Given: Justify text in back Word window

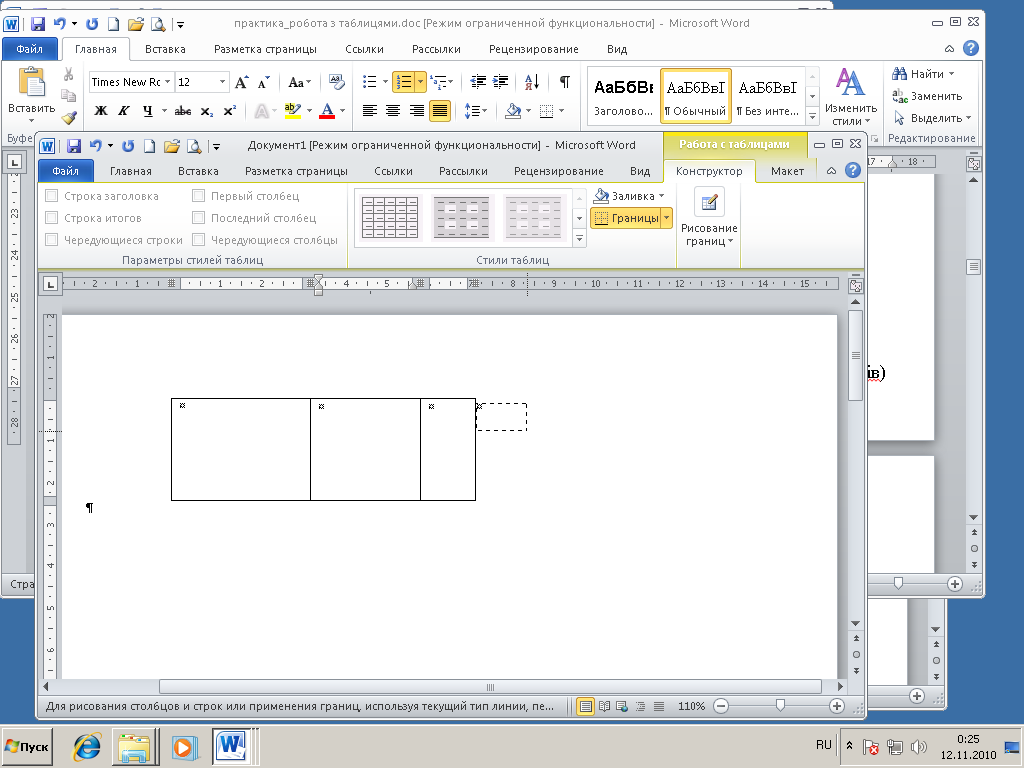Looking at the screenshot, I should [440, 111].
